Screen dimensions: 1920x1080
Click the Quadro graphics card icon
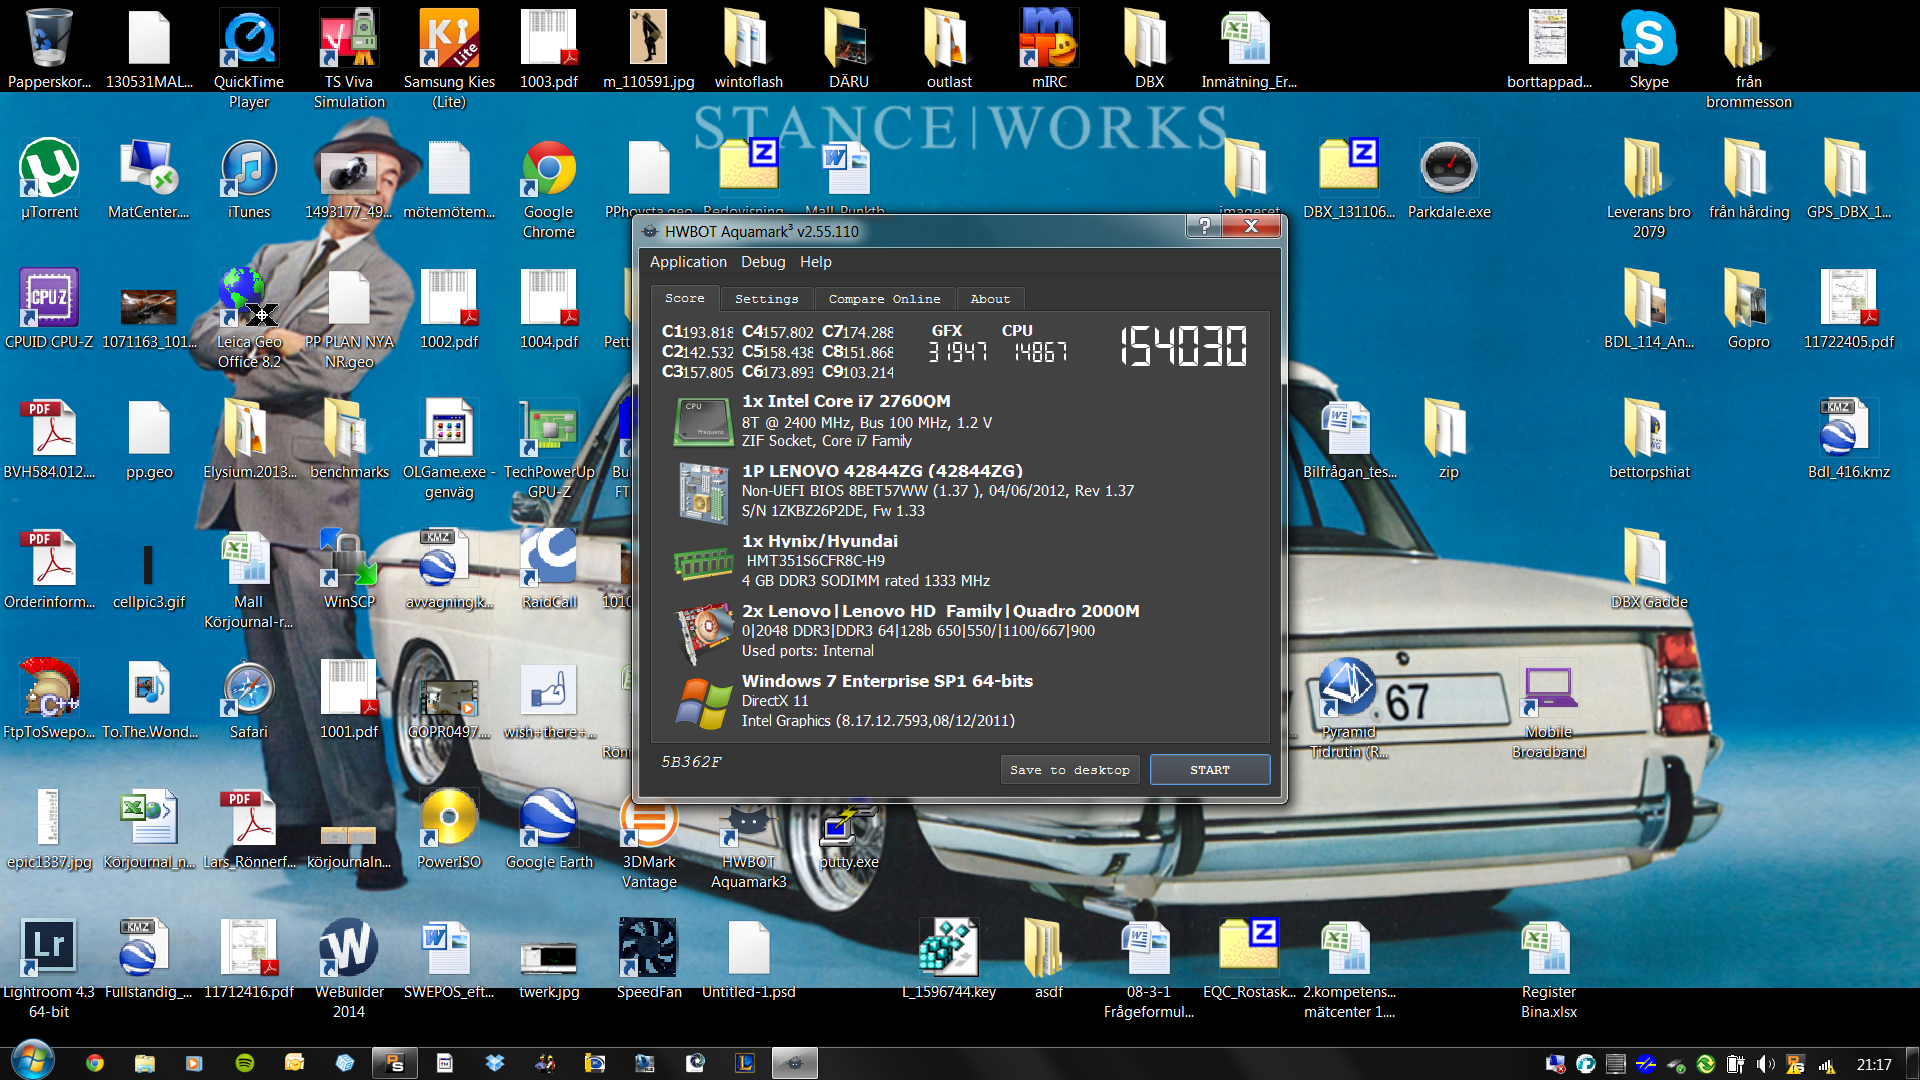click(x=704, y=632)
